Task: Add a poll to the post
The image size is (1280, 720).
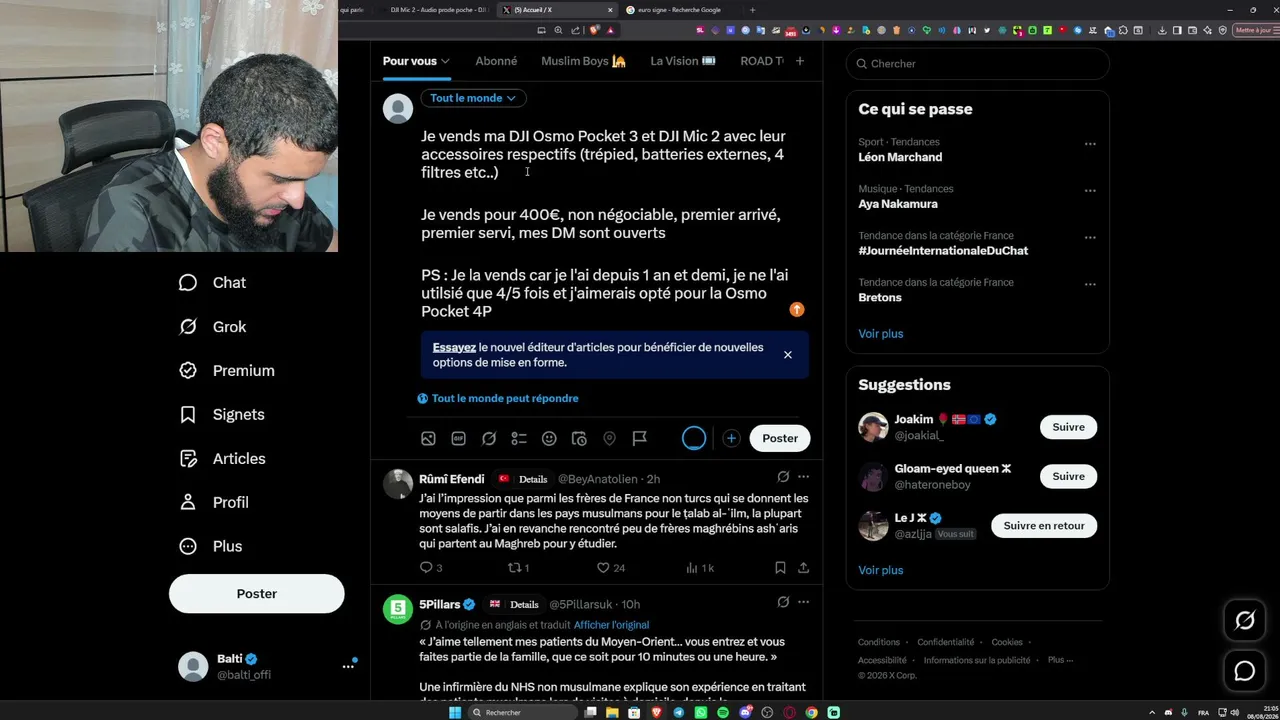Action: 519,438
